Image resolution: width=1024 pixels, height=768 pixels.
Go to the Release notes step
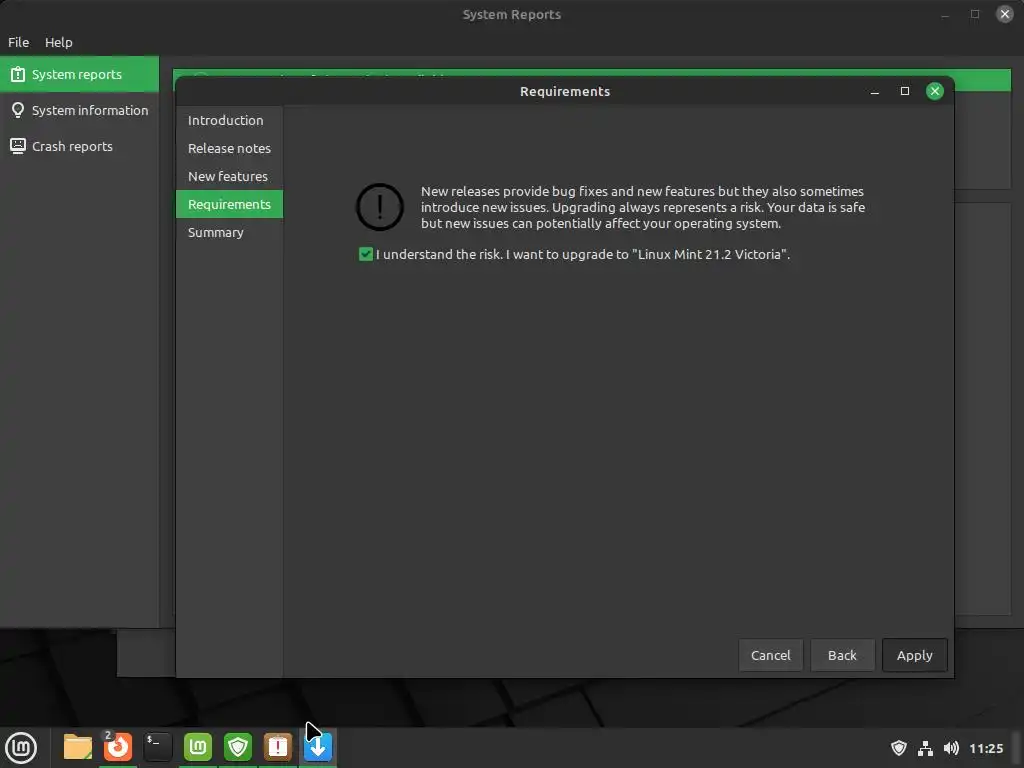[x=229, y=148]
